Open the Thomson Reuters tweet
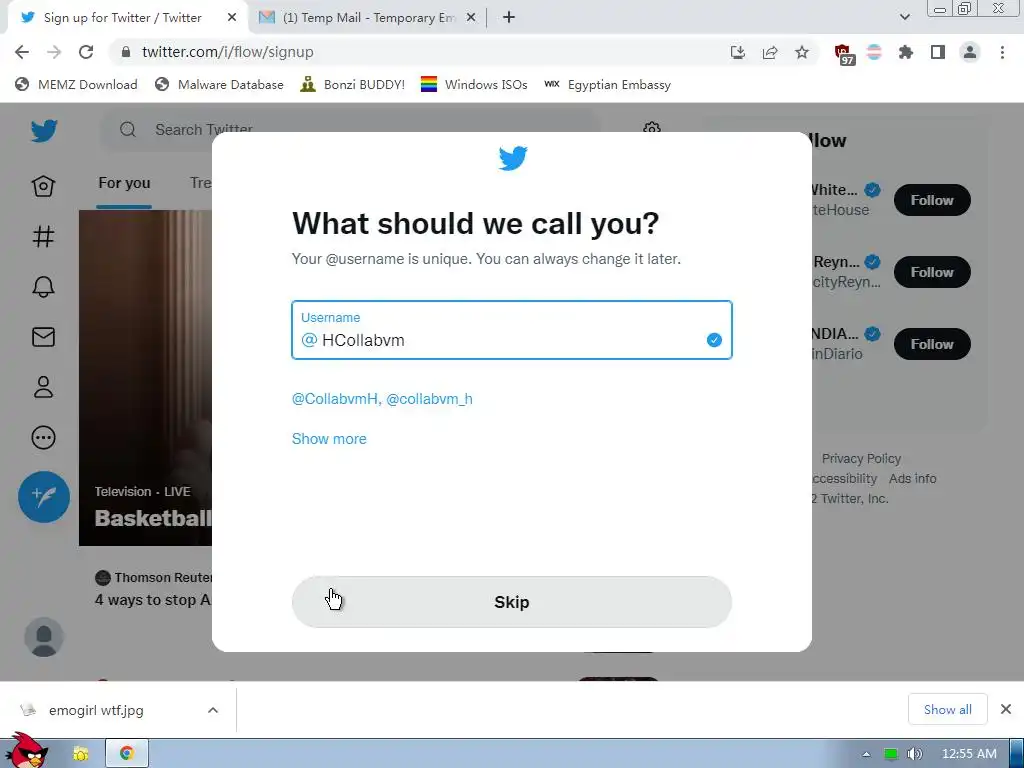This screenshot has height=768, width=1024. pyautogui.click(x=153, y=589)
